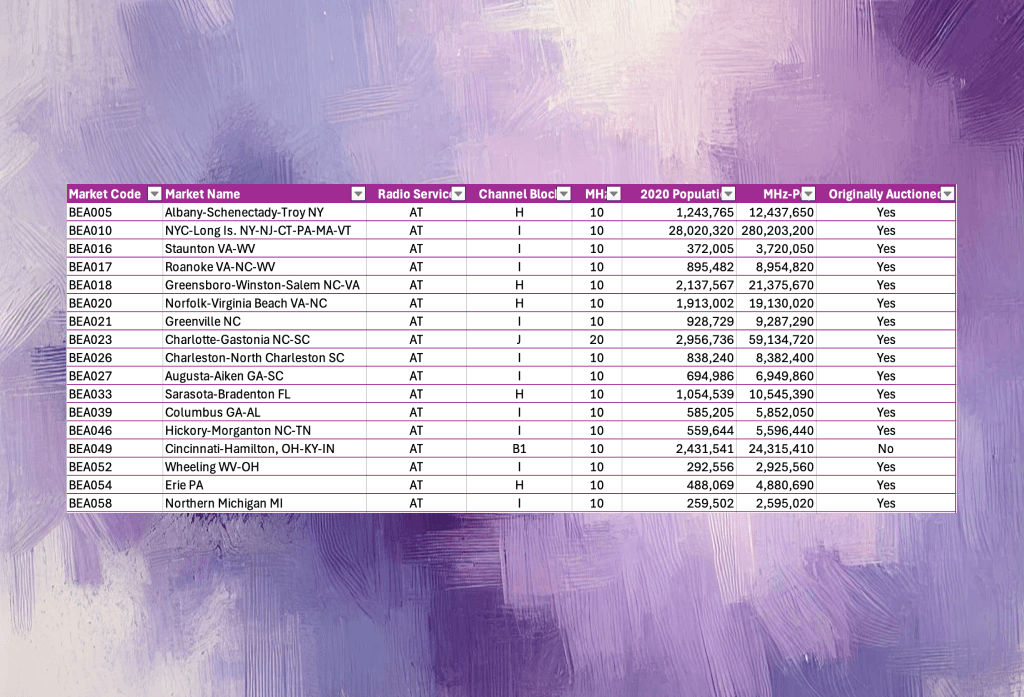Image resolution: width=1024 pixels, height=697 pixels.
Task: Select the 59,134,720 MHz-Pop cell
Action: 780,339
